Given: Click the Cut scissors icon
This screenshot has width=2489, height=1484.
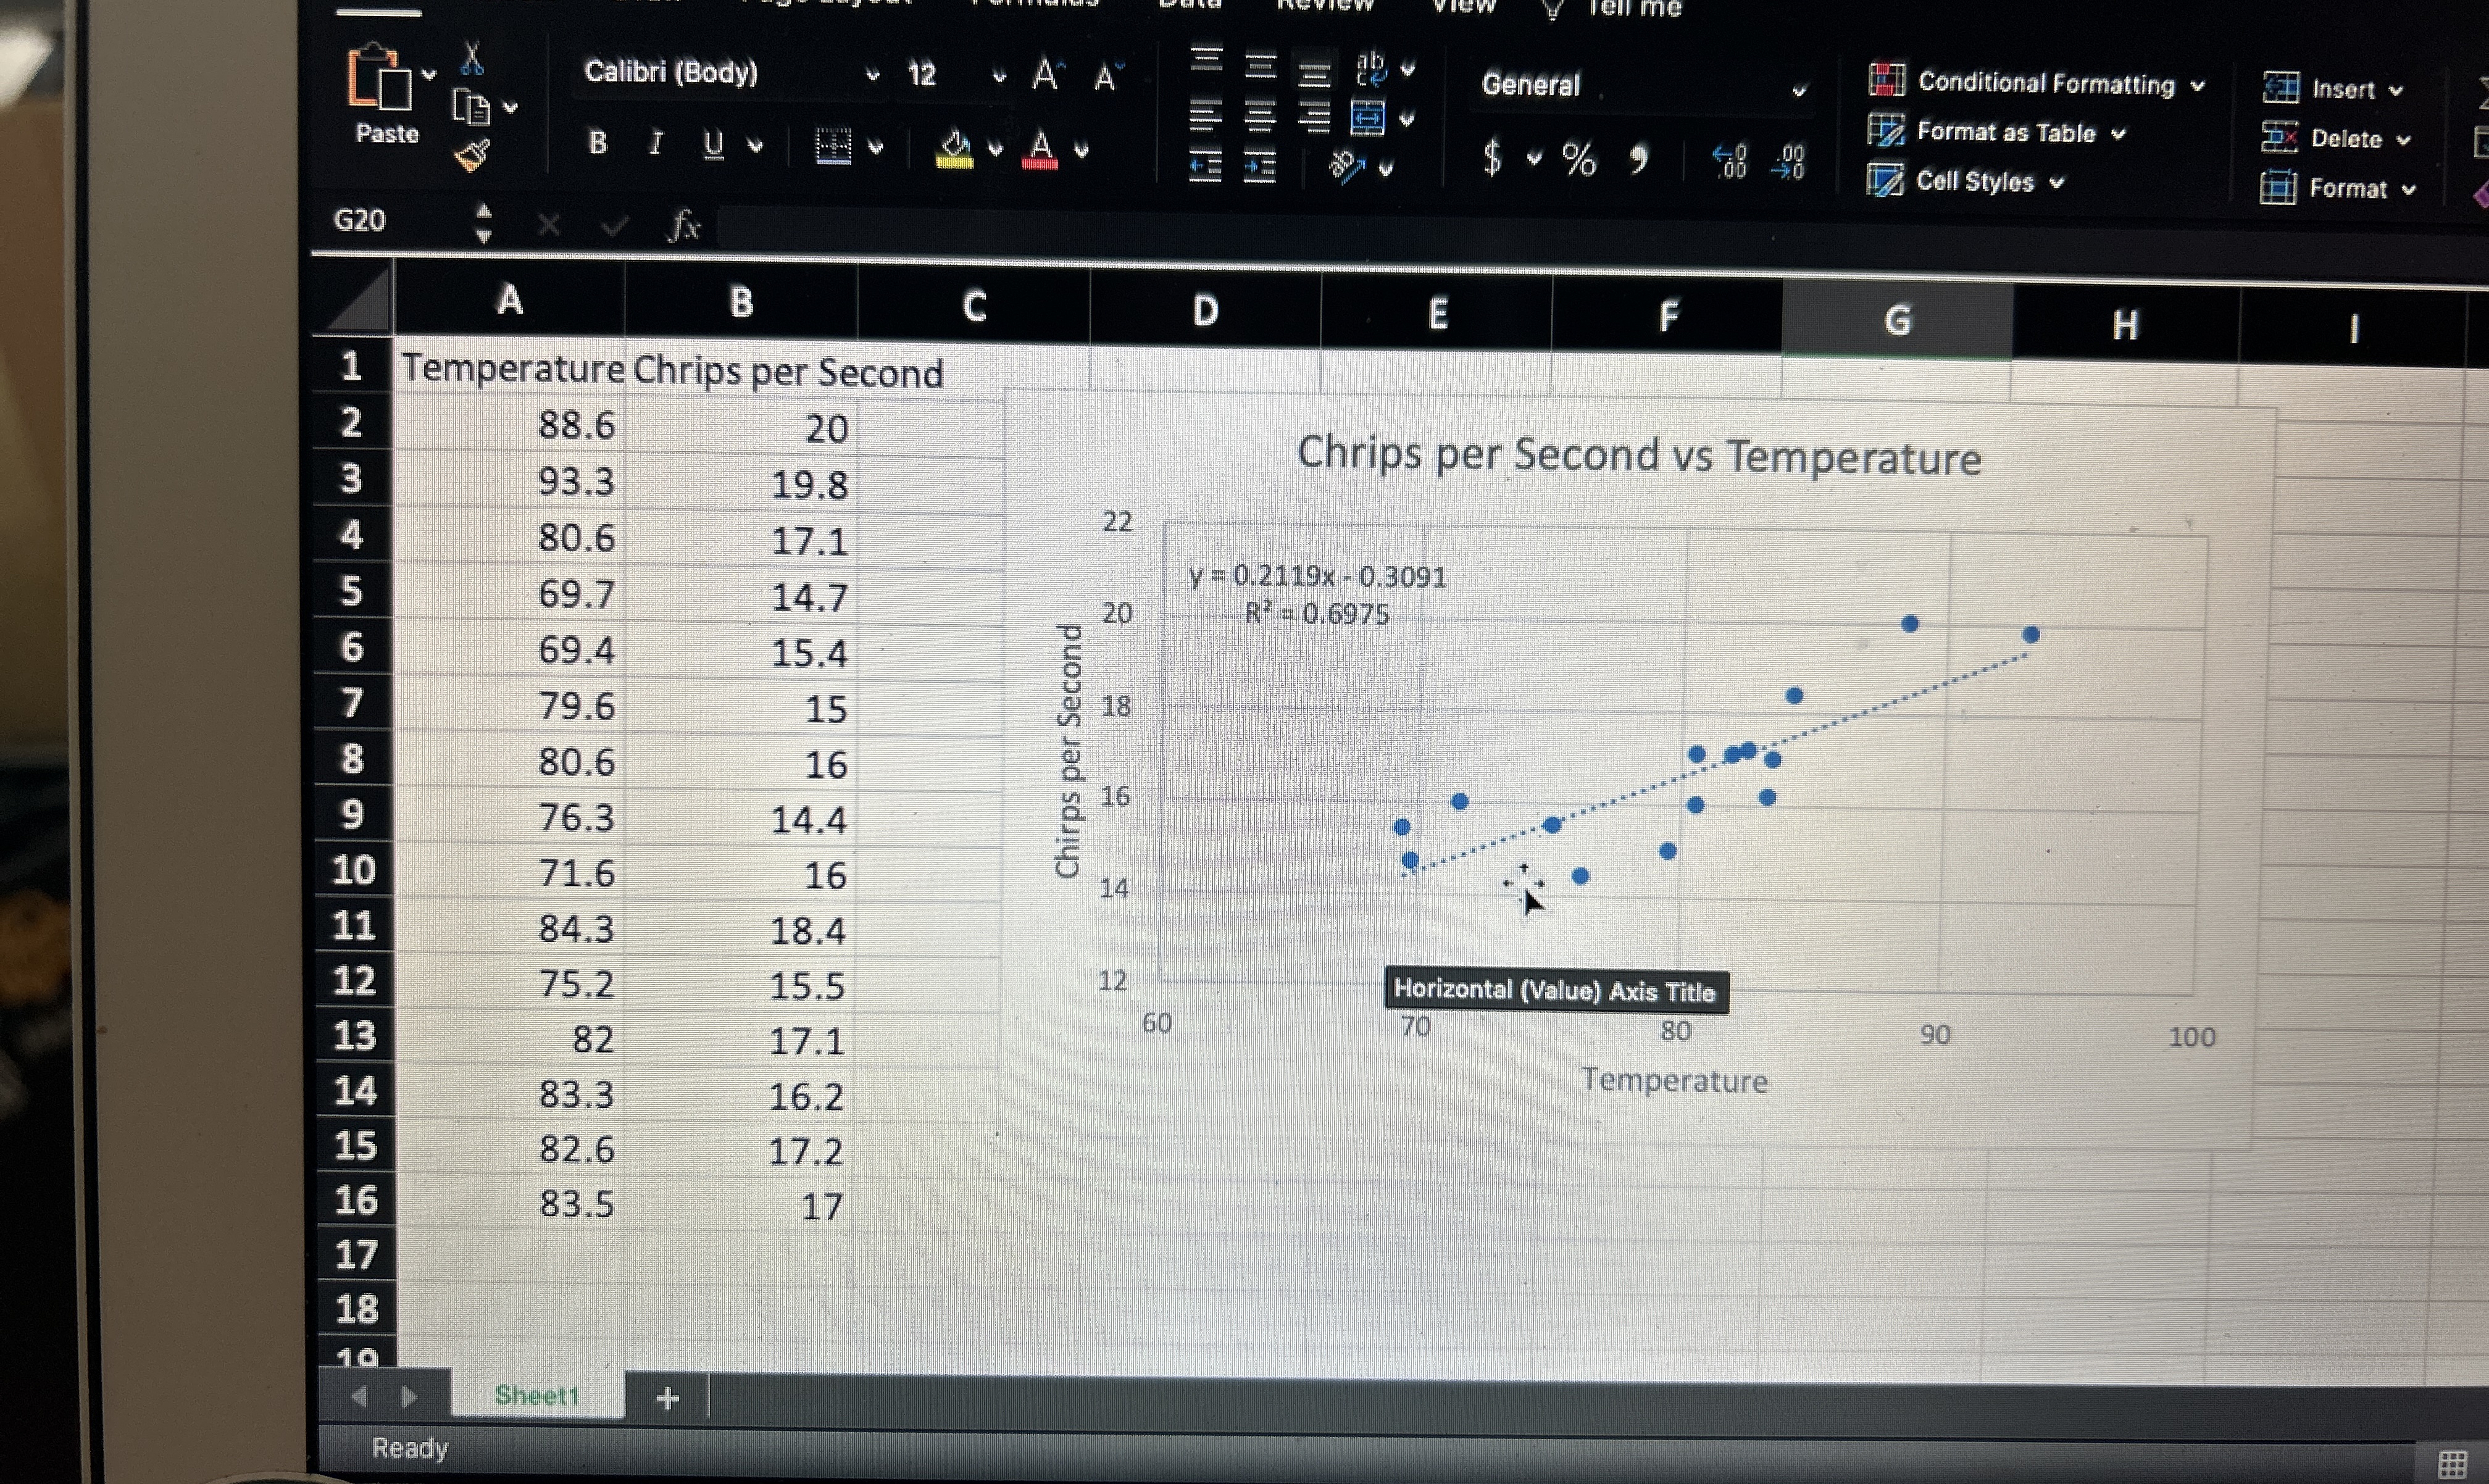Looking at the screenshot, I should 472,60.
